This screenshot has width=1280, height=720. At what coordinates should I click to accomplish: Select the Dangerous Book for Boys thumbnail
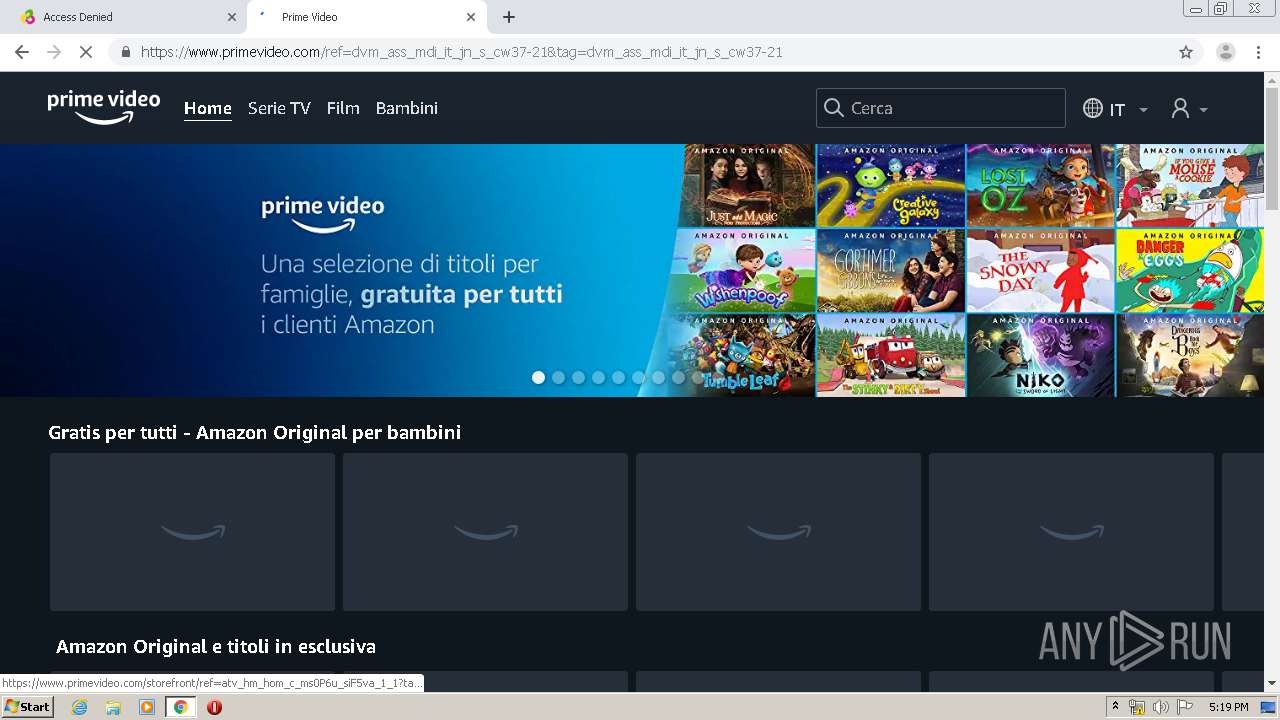[x=1190, y=355]
